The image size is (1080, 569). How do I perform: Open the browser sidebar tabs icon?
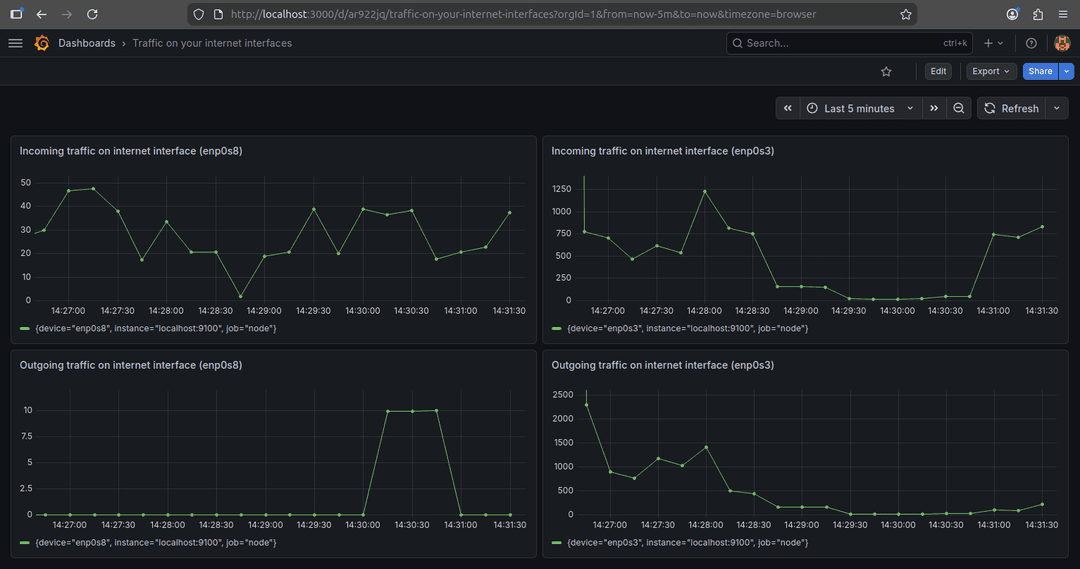(x=16, y=14)
